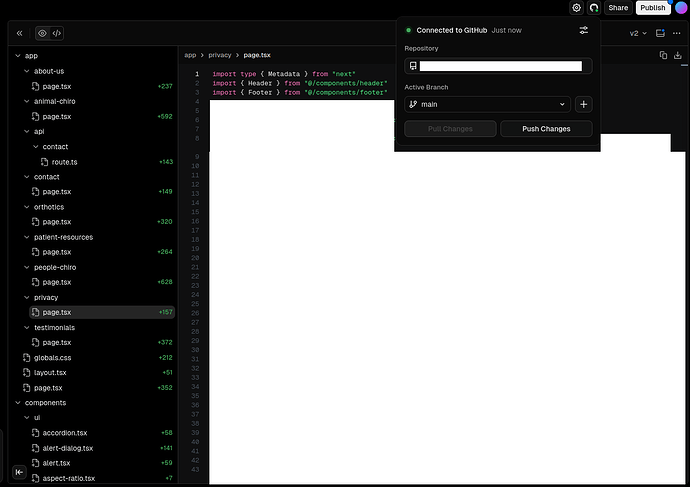Screen dimensions: 690x487
Task: Click the Repository name field
Action: click(x=498, y=66)
